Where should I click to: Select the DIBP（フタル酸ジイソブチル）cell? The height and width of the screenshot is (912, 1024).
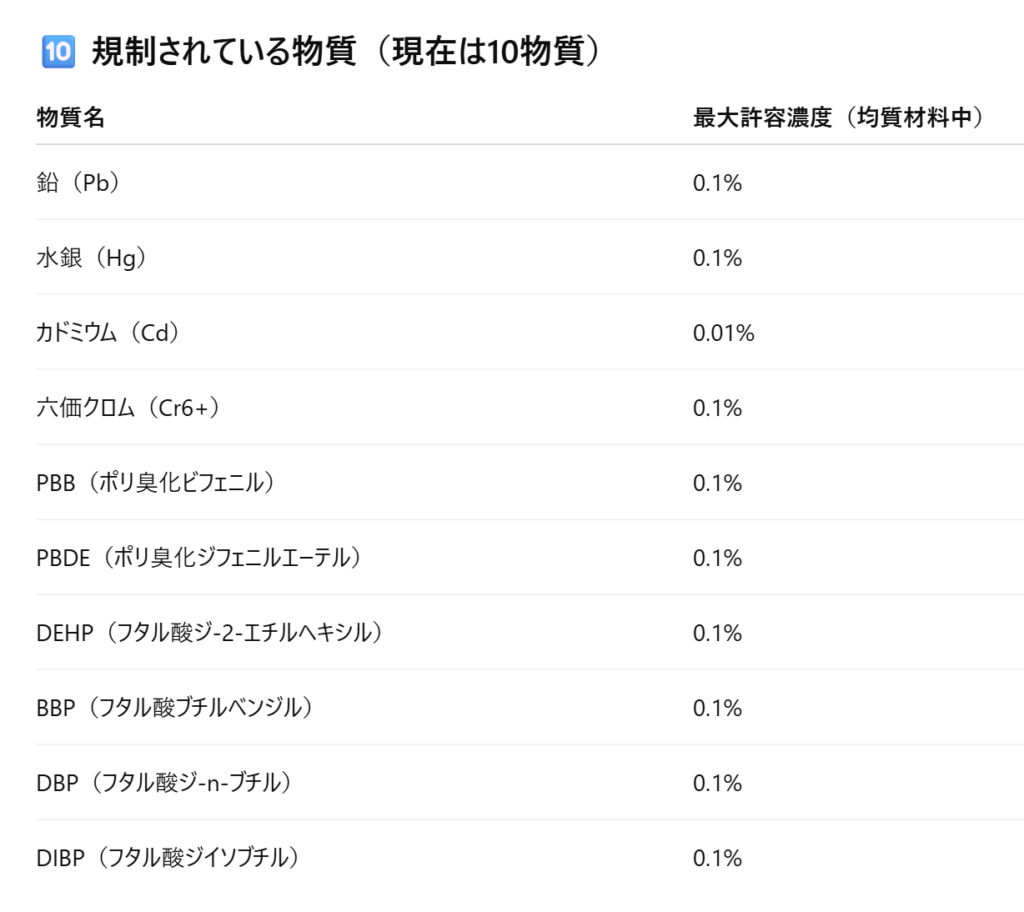168,858
